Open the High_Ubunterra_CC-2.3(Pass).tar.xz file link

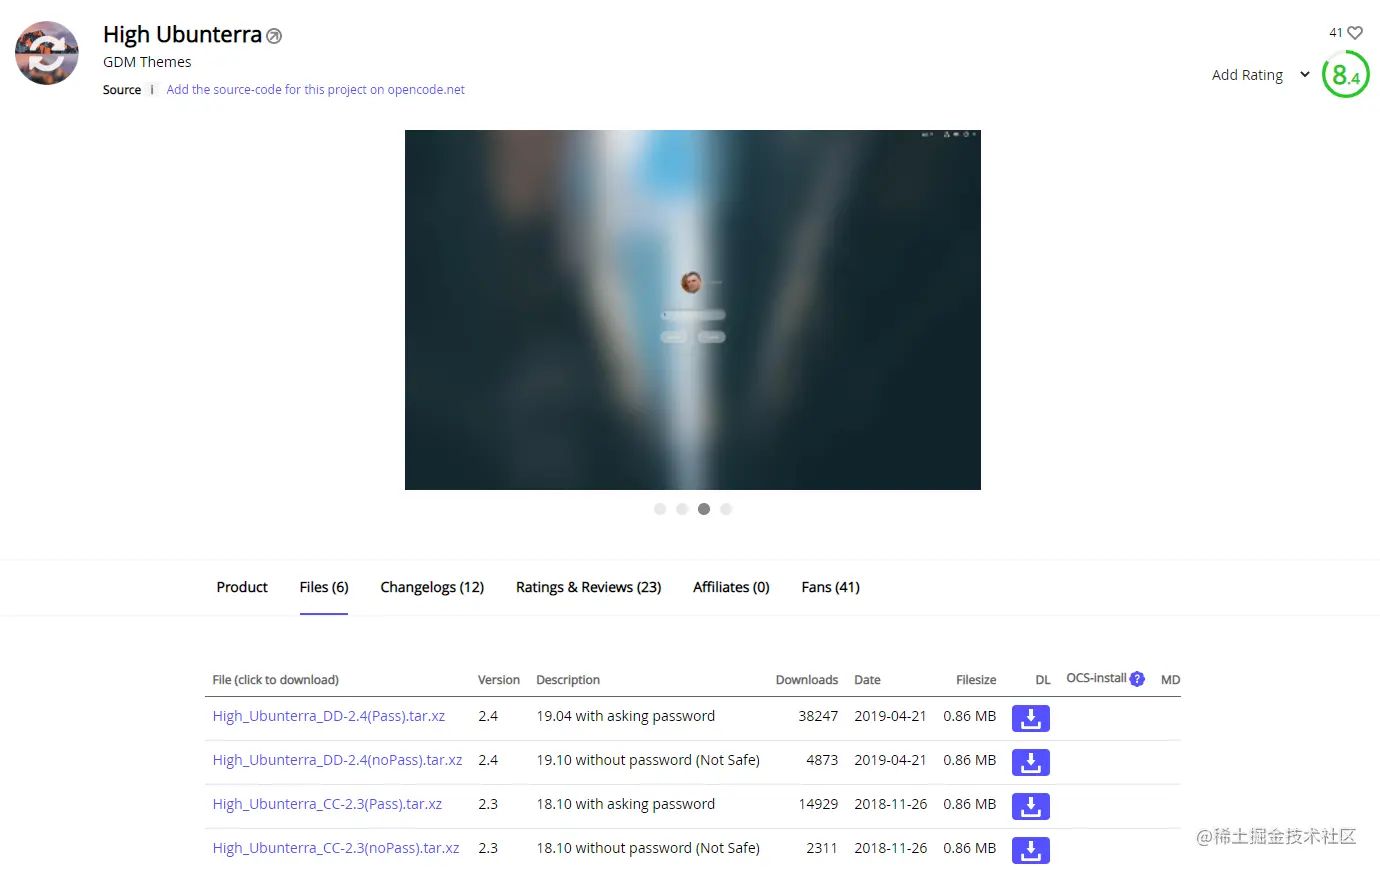[327, 804]
